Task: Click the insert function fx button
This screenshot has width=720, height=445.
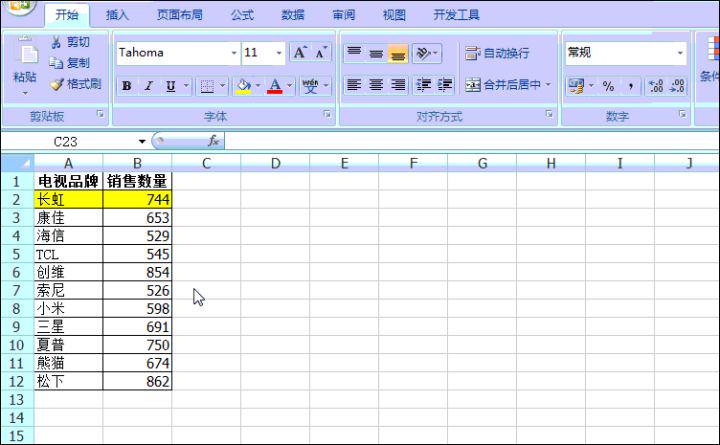Action: point(213,141)
